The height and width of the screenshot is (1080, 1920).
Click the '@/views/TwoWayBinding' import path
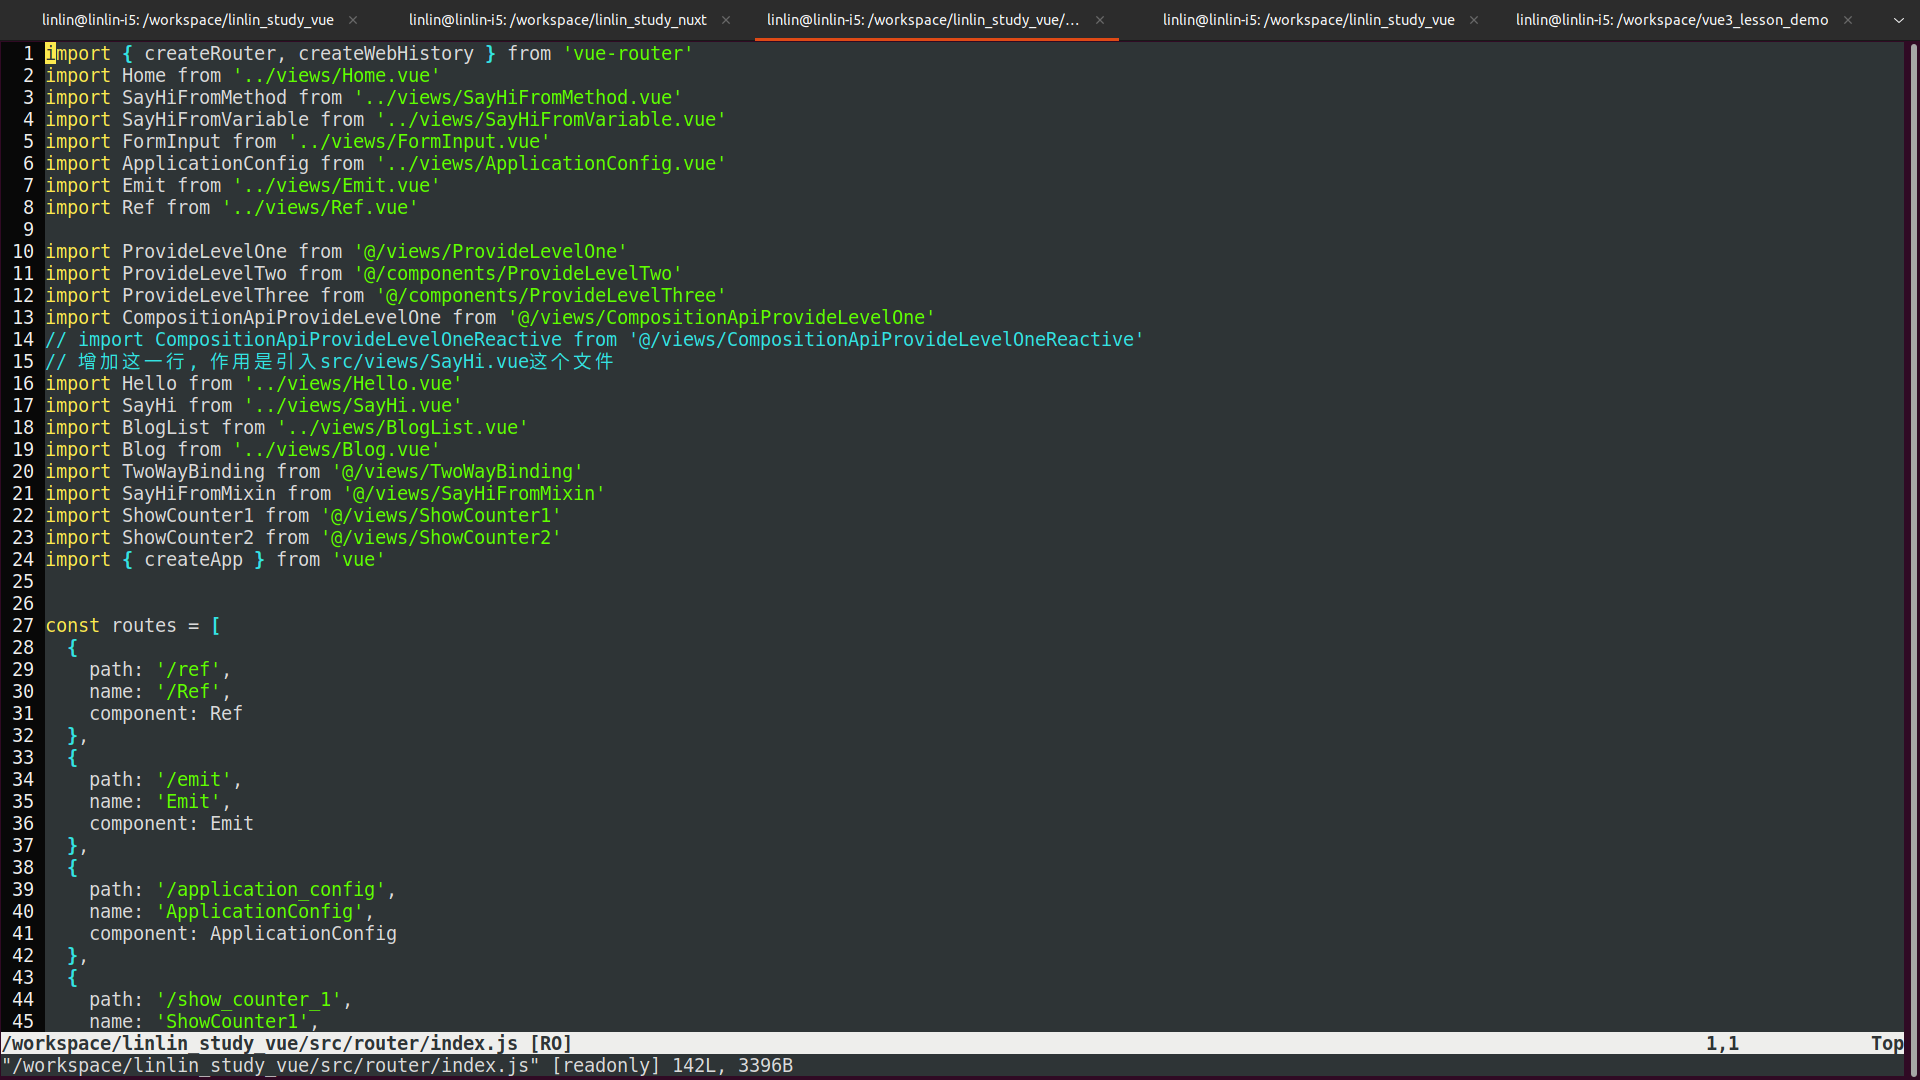(x=457, y=472)
